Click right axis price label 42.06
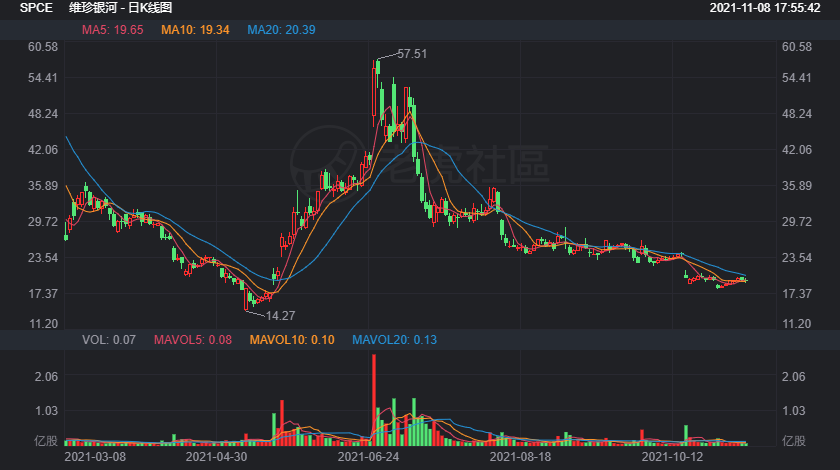Screen dimensions: 840x470 point(797,150)
